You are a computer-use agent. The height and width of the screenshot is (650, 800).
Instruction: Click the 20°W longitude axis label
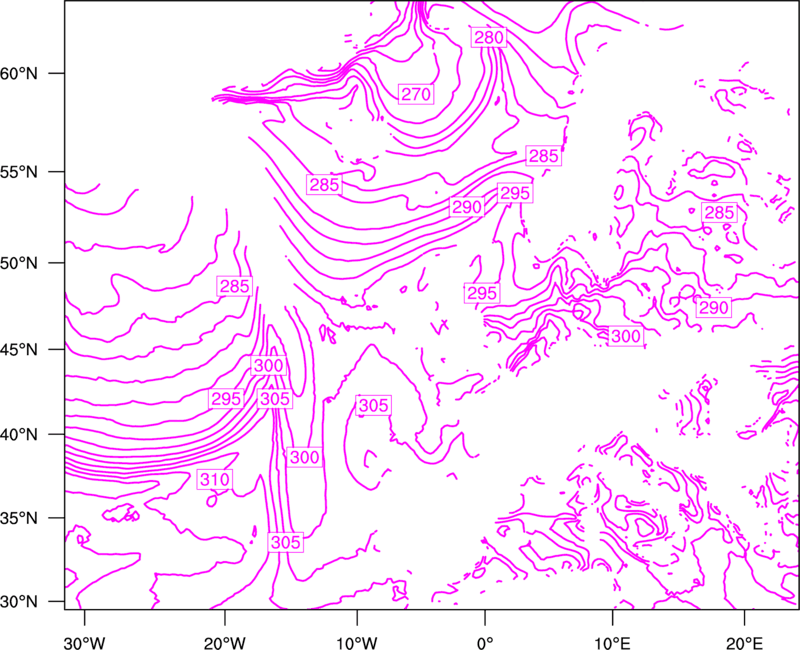(225, 643)
